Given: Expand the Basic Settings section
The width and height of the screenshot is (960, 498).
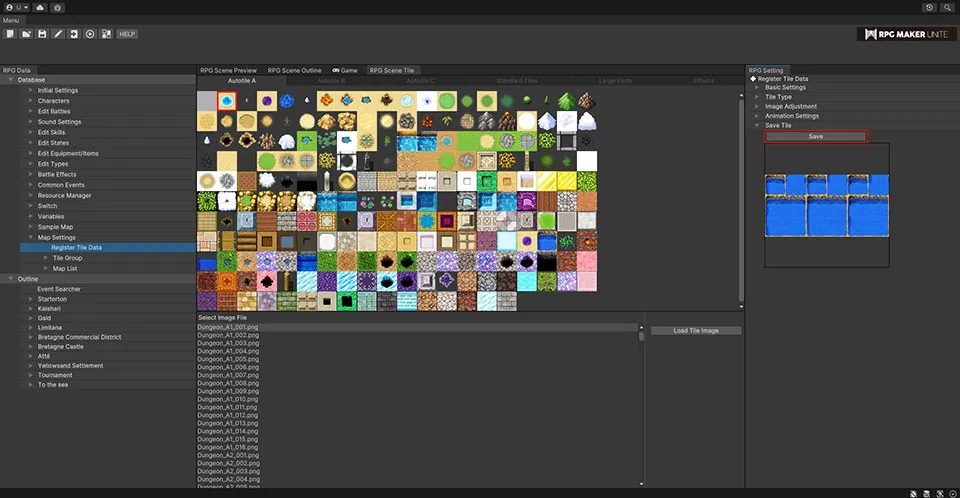Looking at the screenshot, I should tap(785, 87).
